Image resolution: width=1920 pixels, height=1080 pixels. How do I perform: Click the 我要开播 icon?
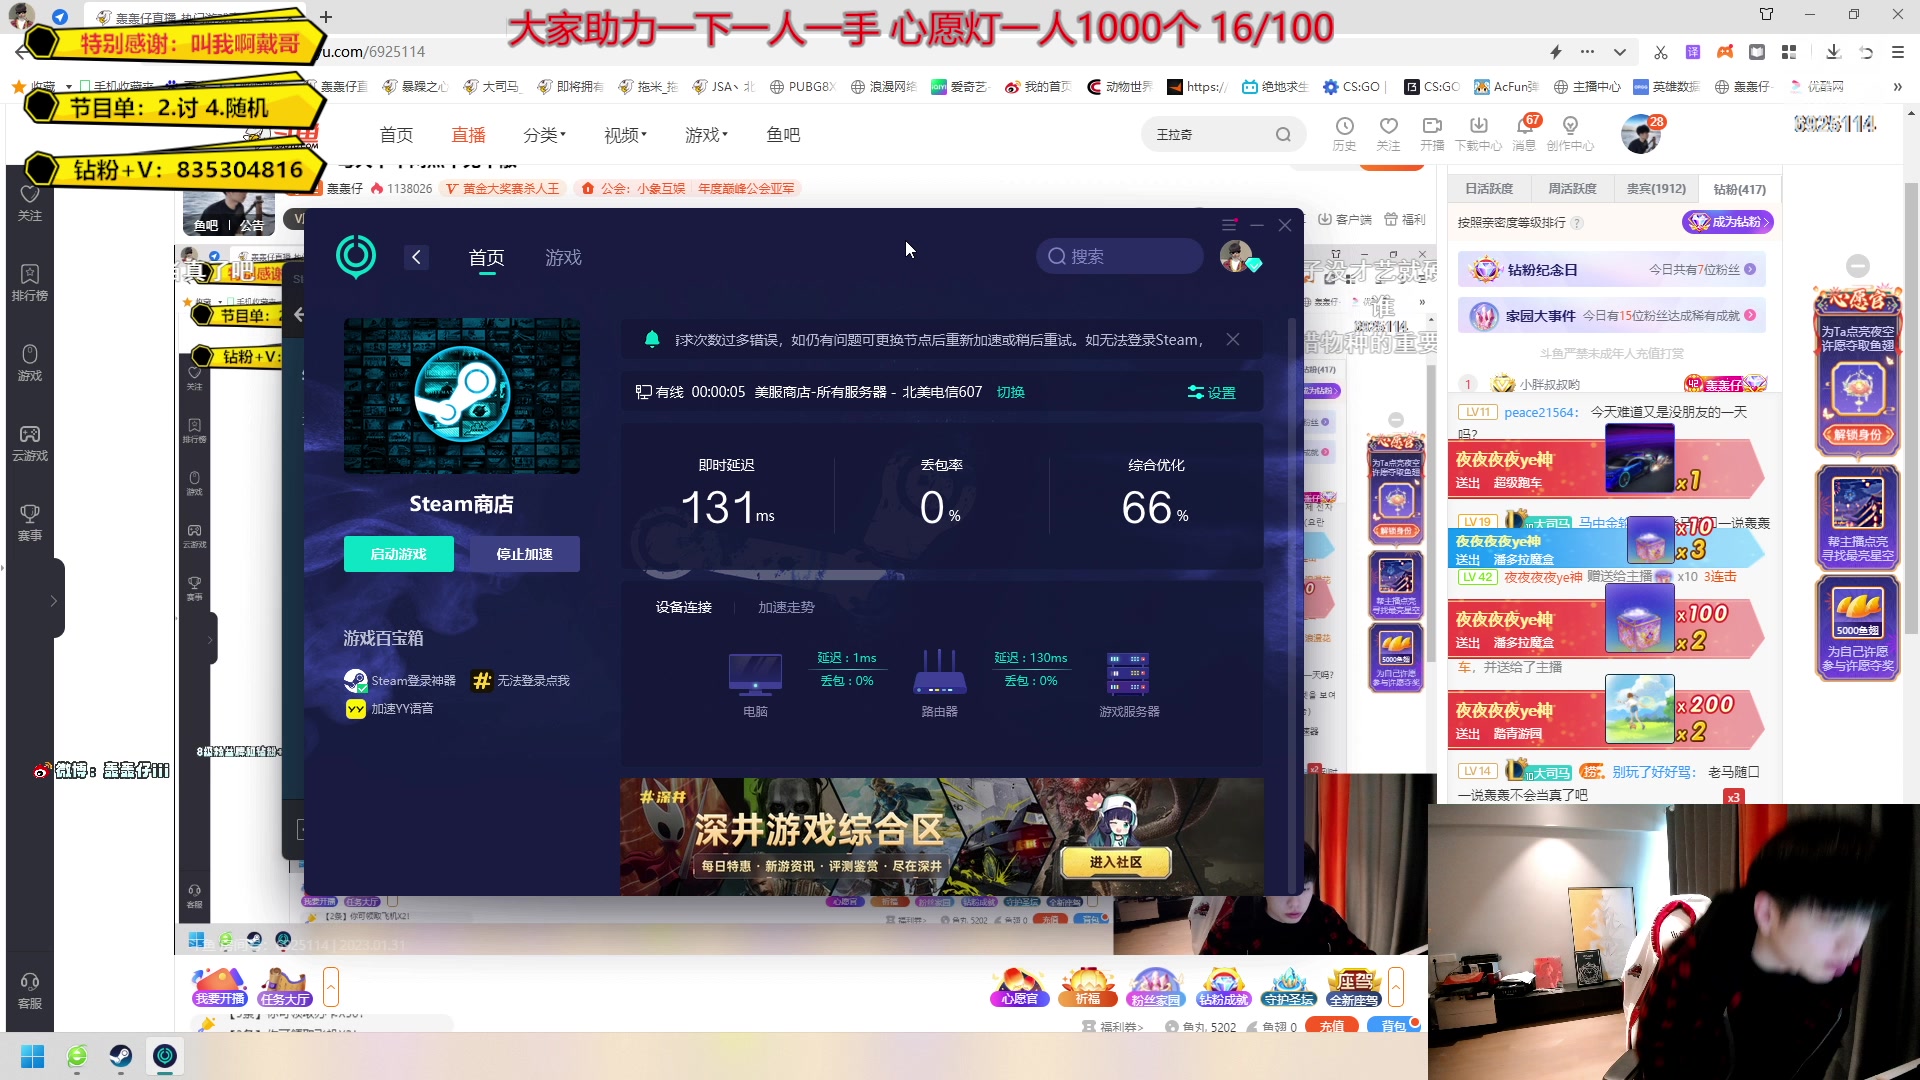click(219, 986)
